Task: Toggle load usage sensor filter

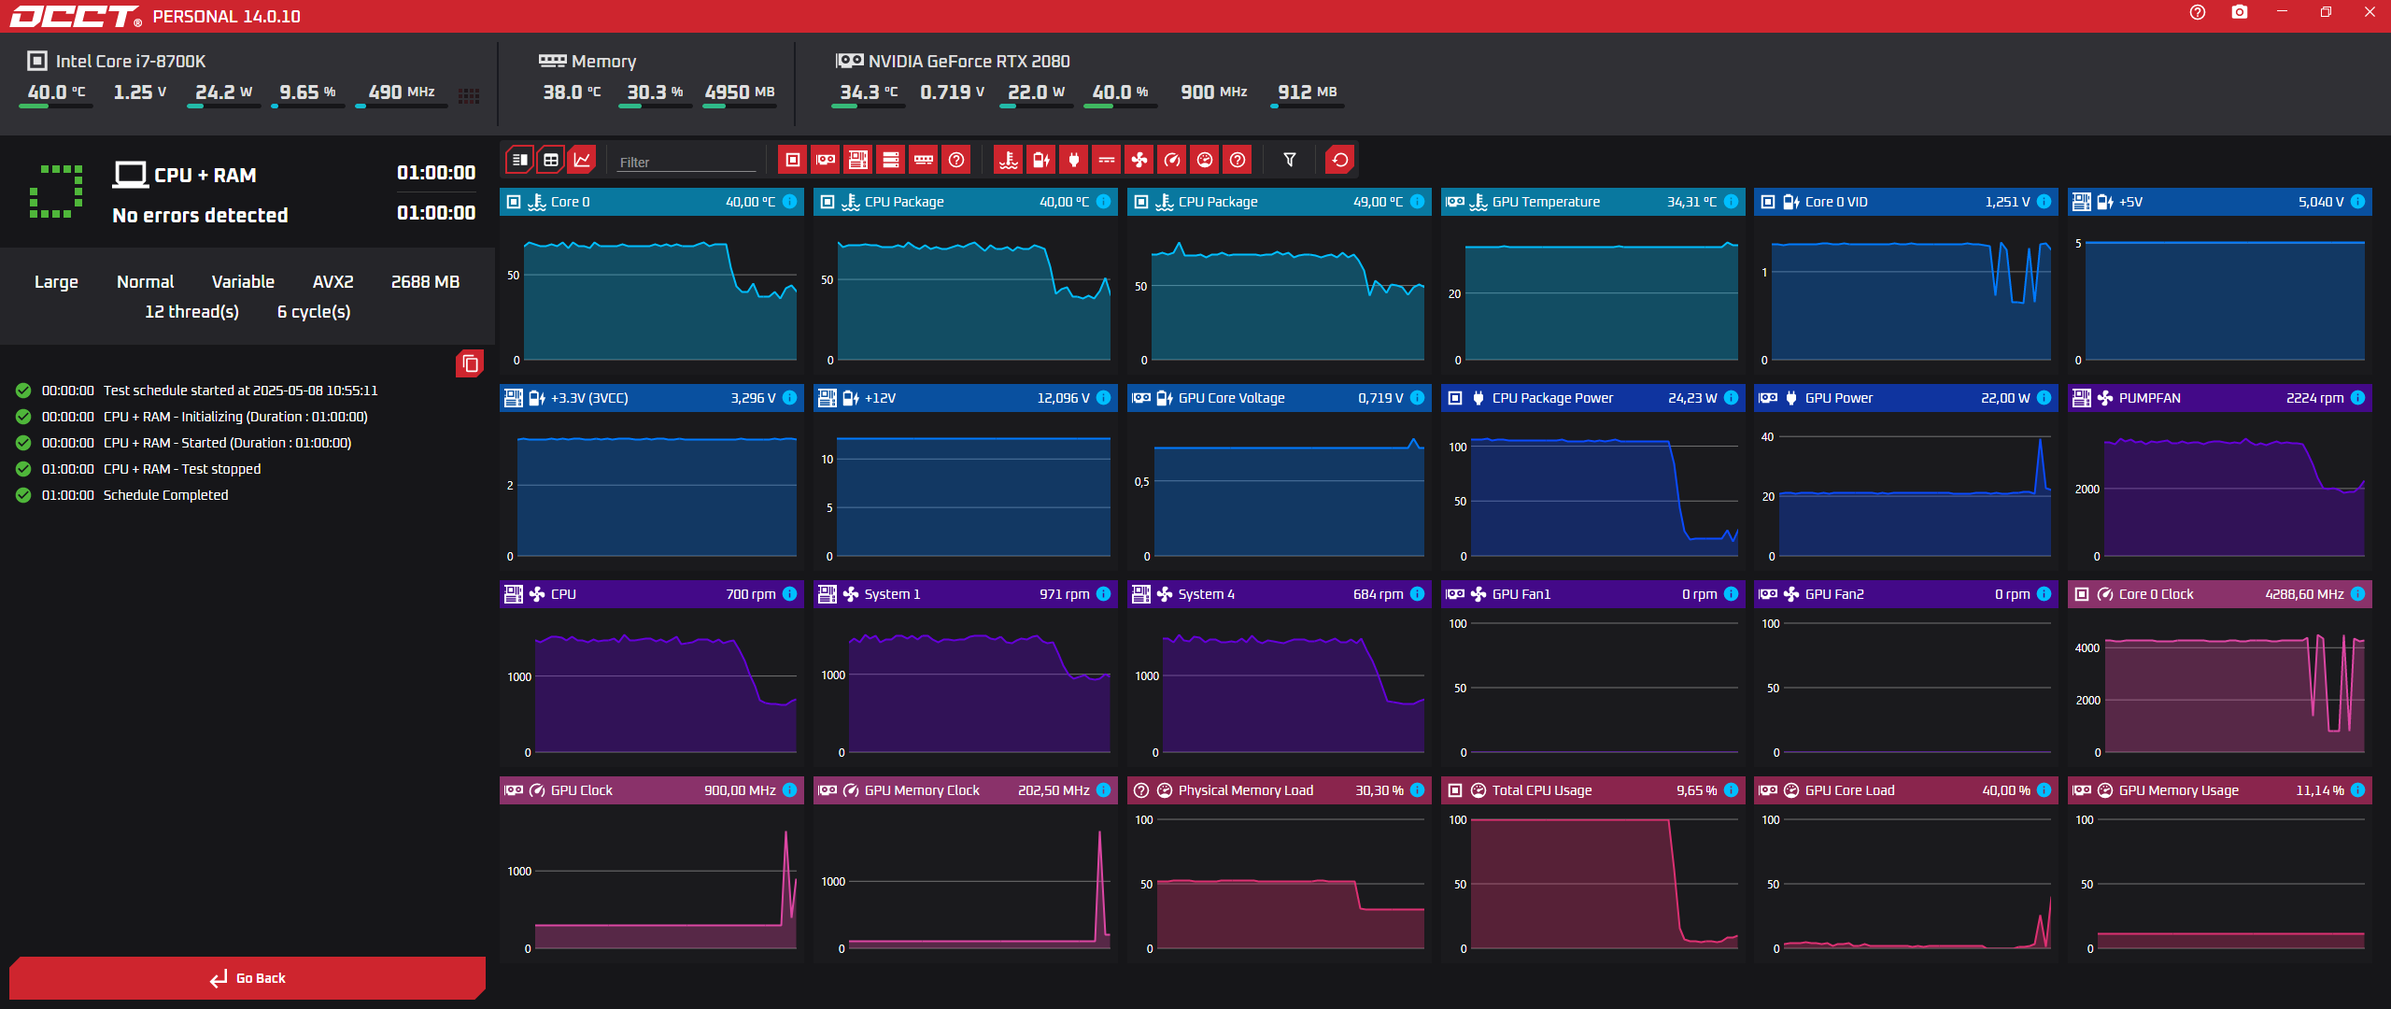Action: click(1205, 160)
